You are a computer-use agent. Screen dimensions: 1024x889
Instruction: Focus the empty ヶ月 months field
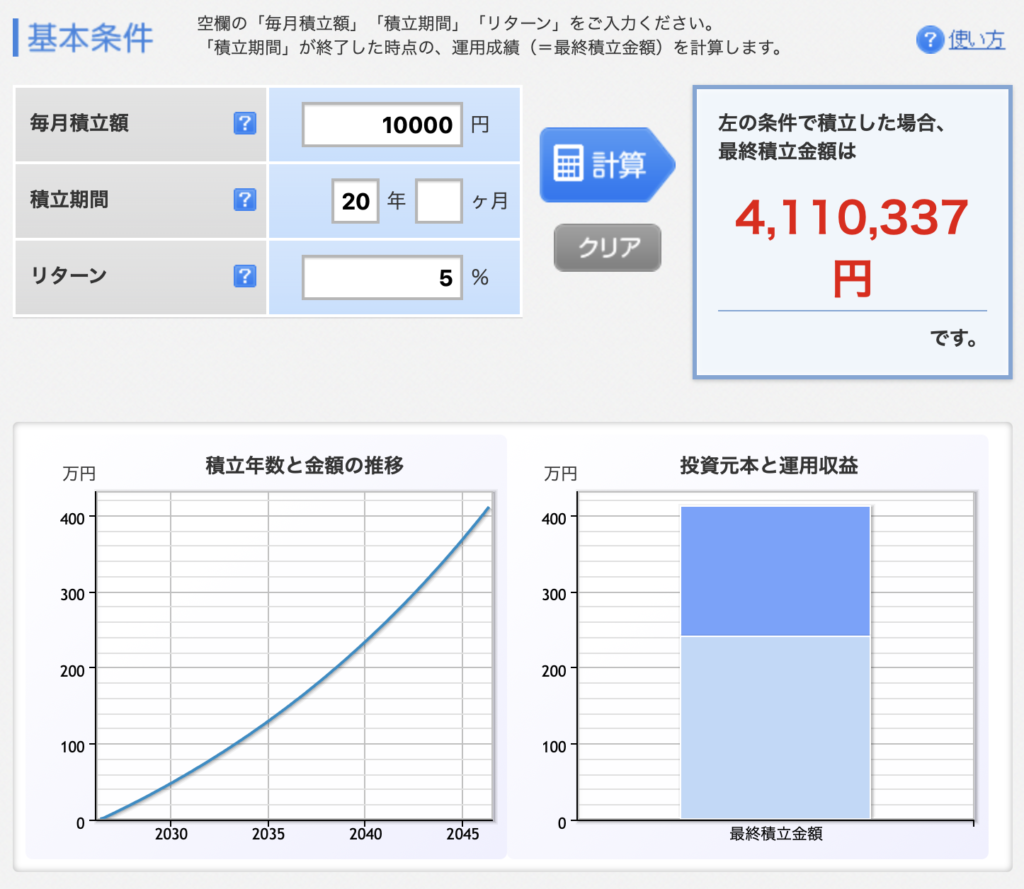[x=439, y=201]
